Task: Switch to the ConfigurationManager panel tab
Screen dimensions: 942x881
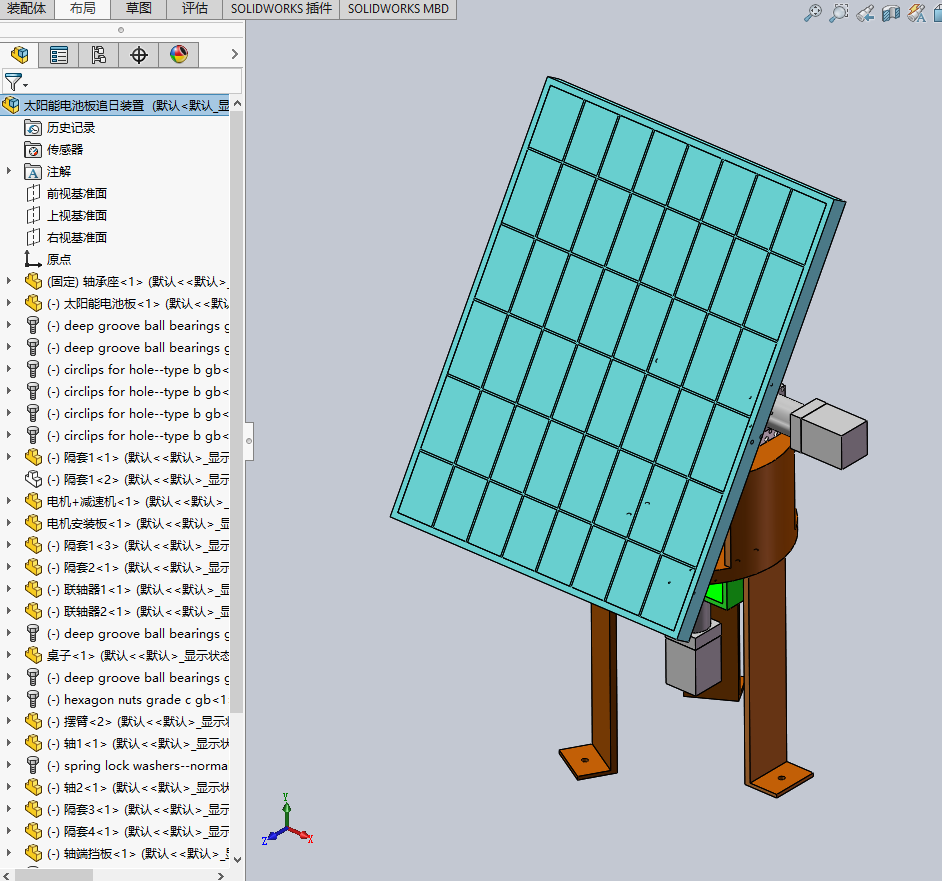Action: tap(99, 55)
